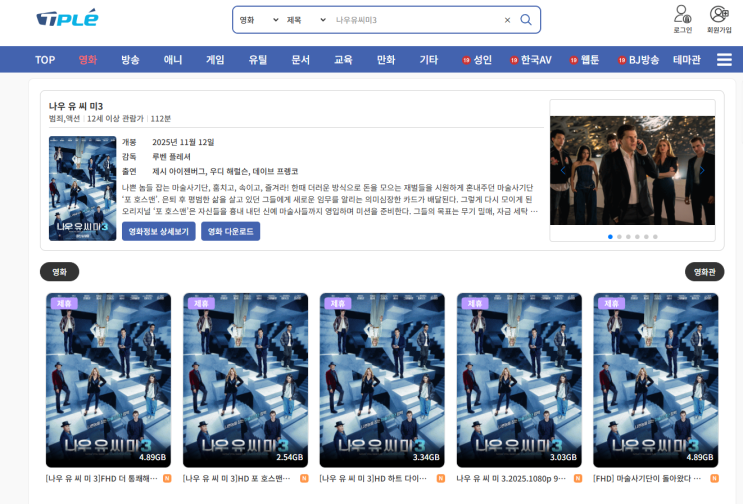Viewport: 743px width, 504px height.
Task: Go to the TOP menu tab
Action: click(x=45, y=60)
